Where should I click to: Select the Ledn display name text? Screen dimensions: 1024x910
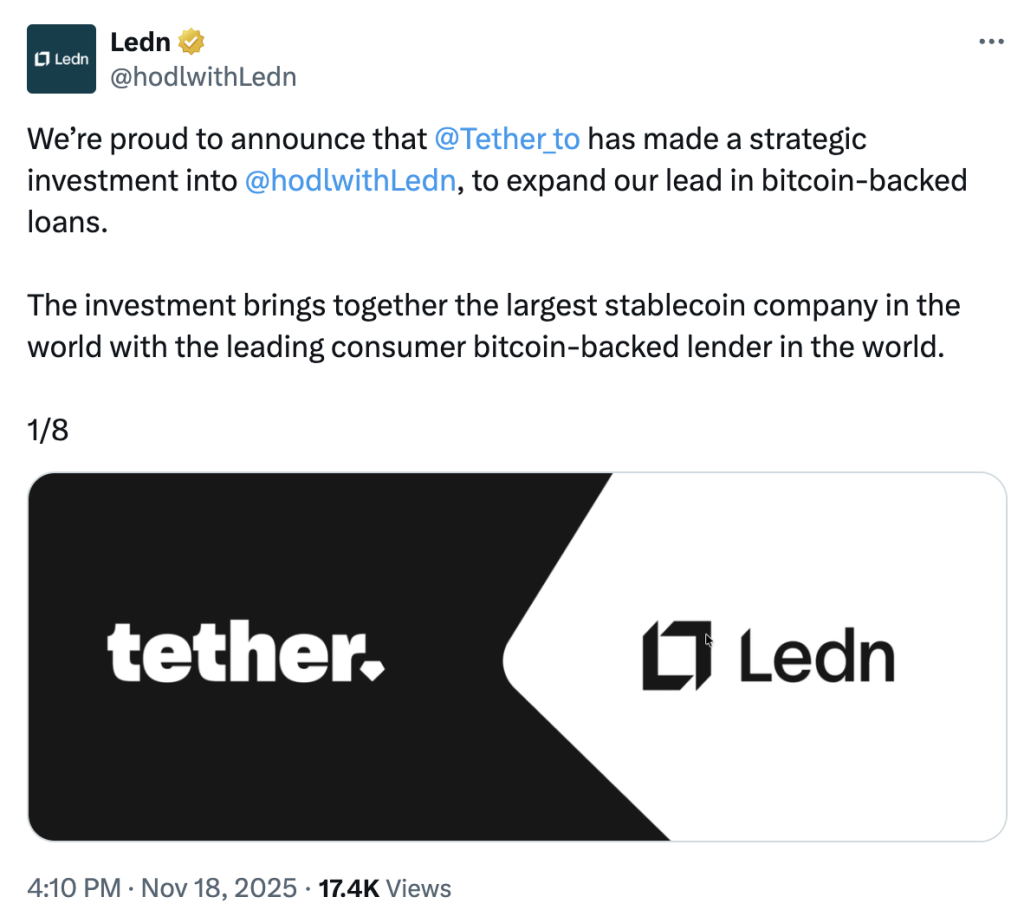[138, 41]
